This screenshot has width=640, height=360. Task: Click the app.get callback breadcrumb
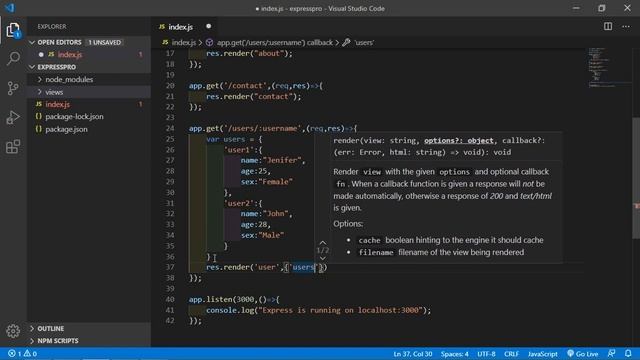pos(275,42)
